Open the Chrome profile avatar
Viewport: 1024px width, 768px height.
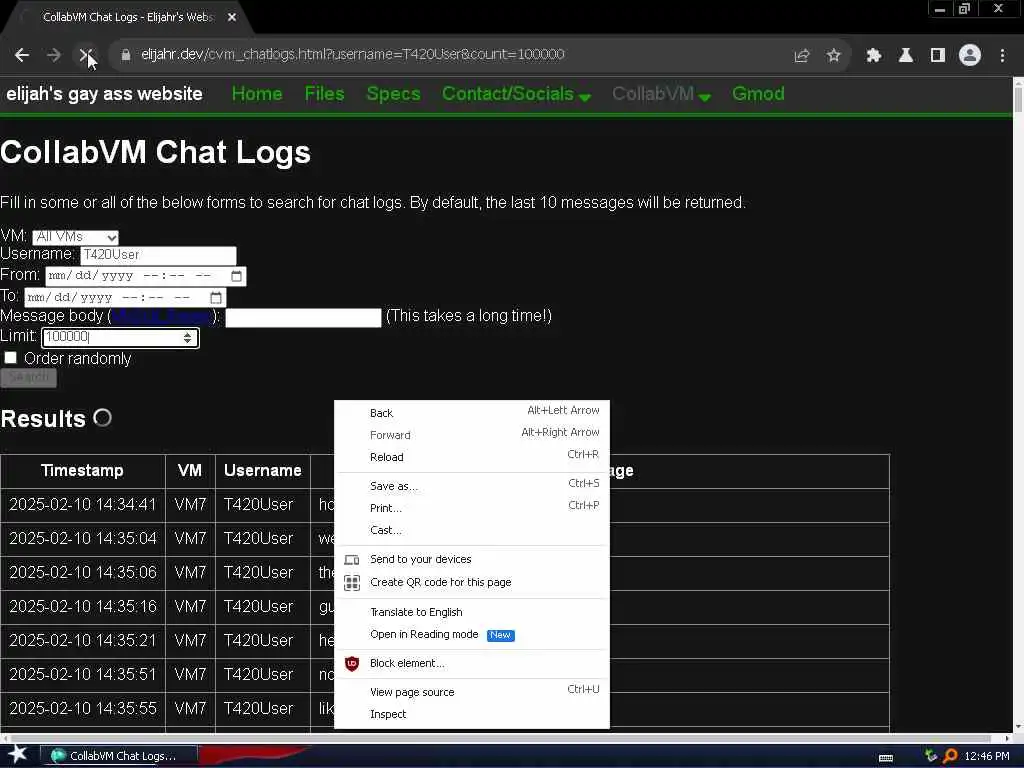click(x=970, y=55)
